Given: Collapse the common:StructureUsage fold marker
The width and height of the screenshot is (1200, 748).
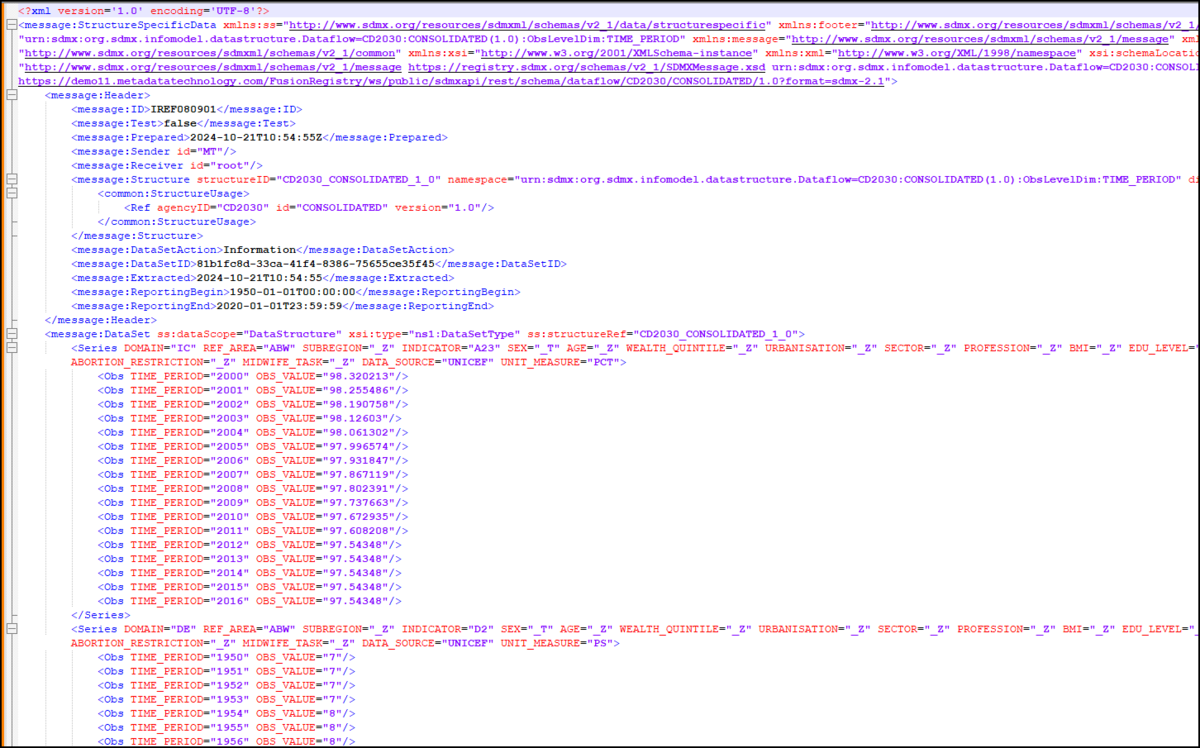Looking at the screenshot, I should click(11, 193).
